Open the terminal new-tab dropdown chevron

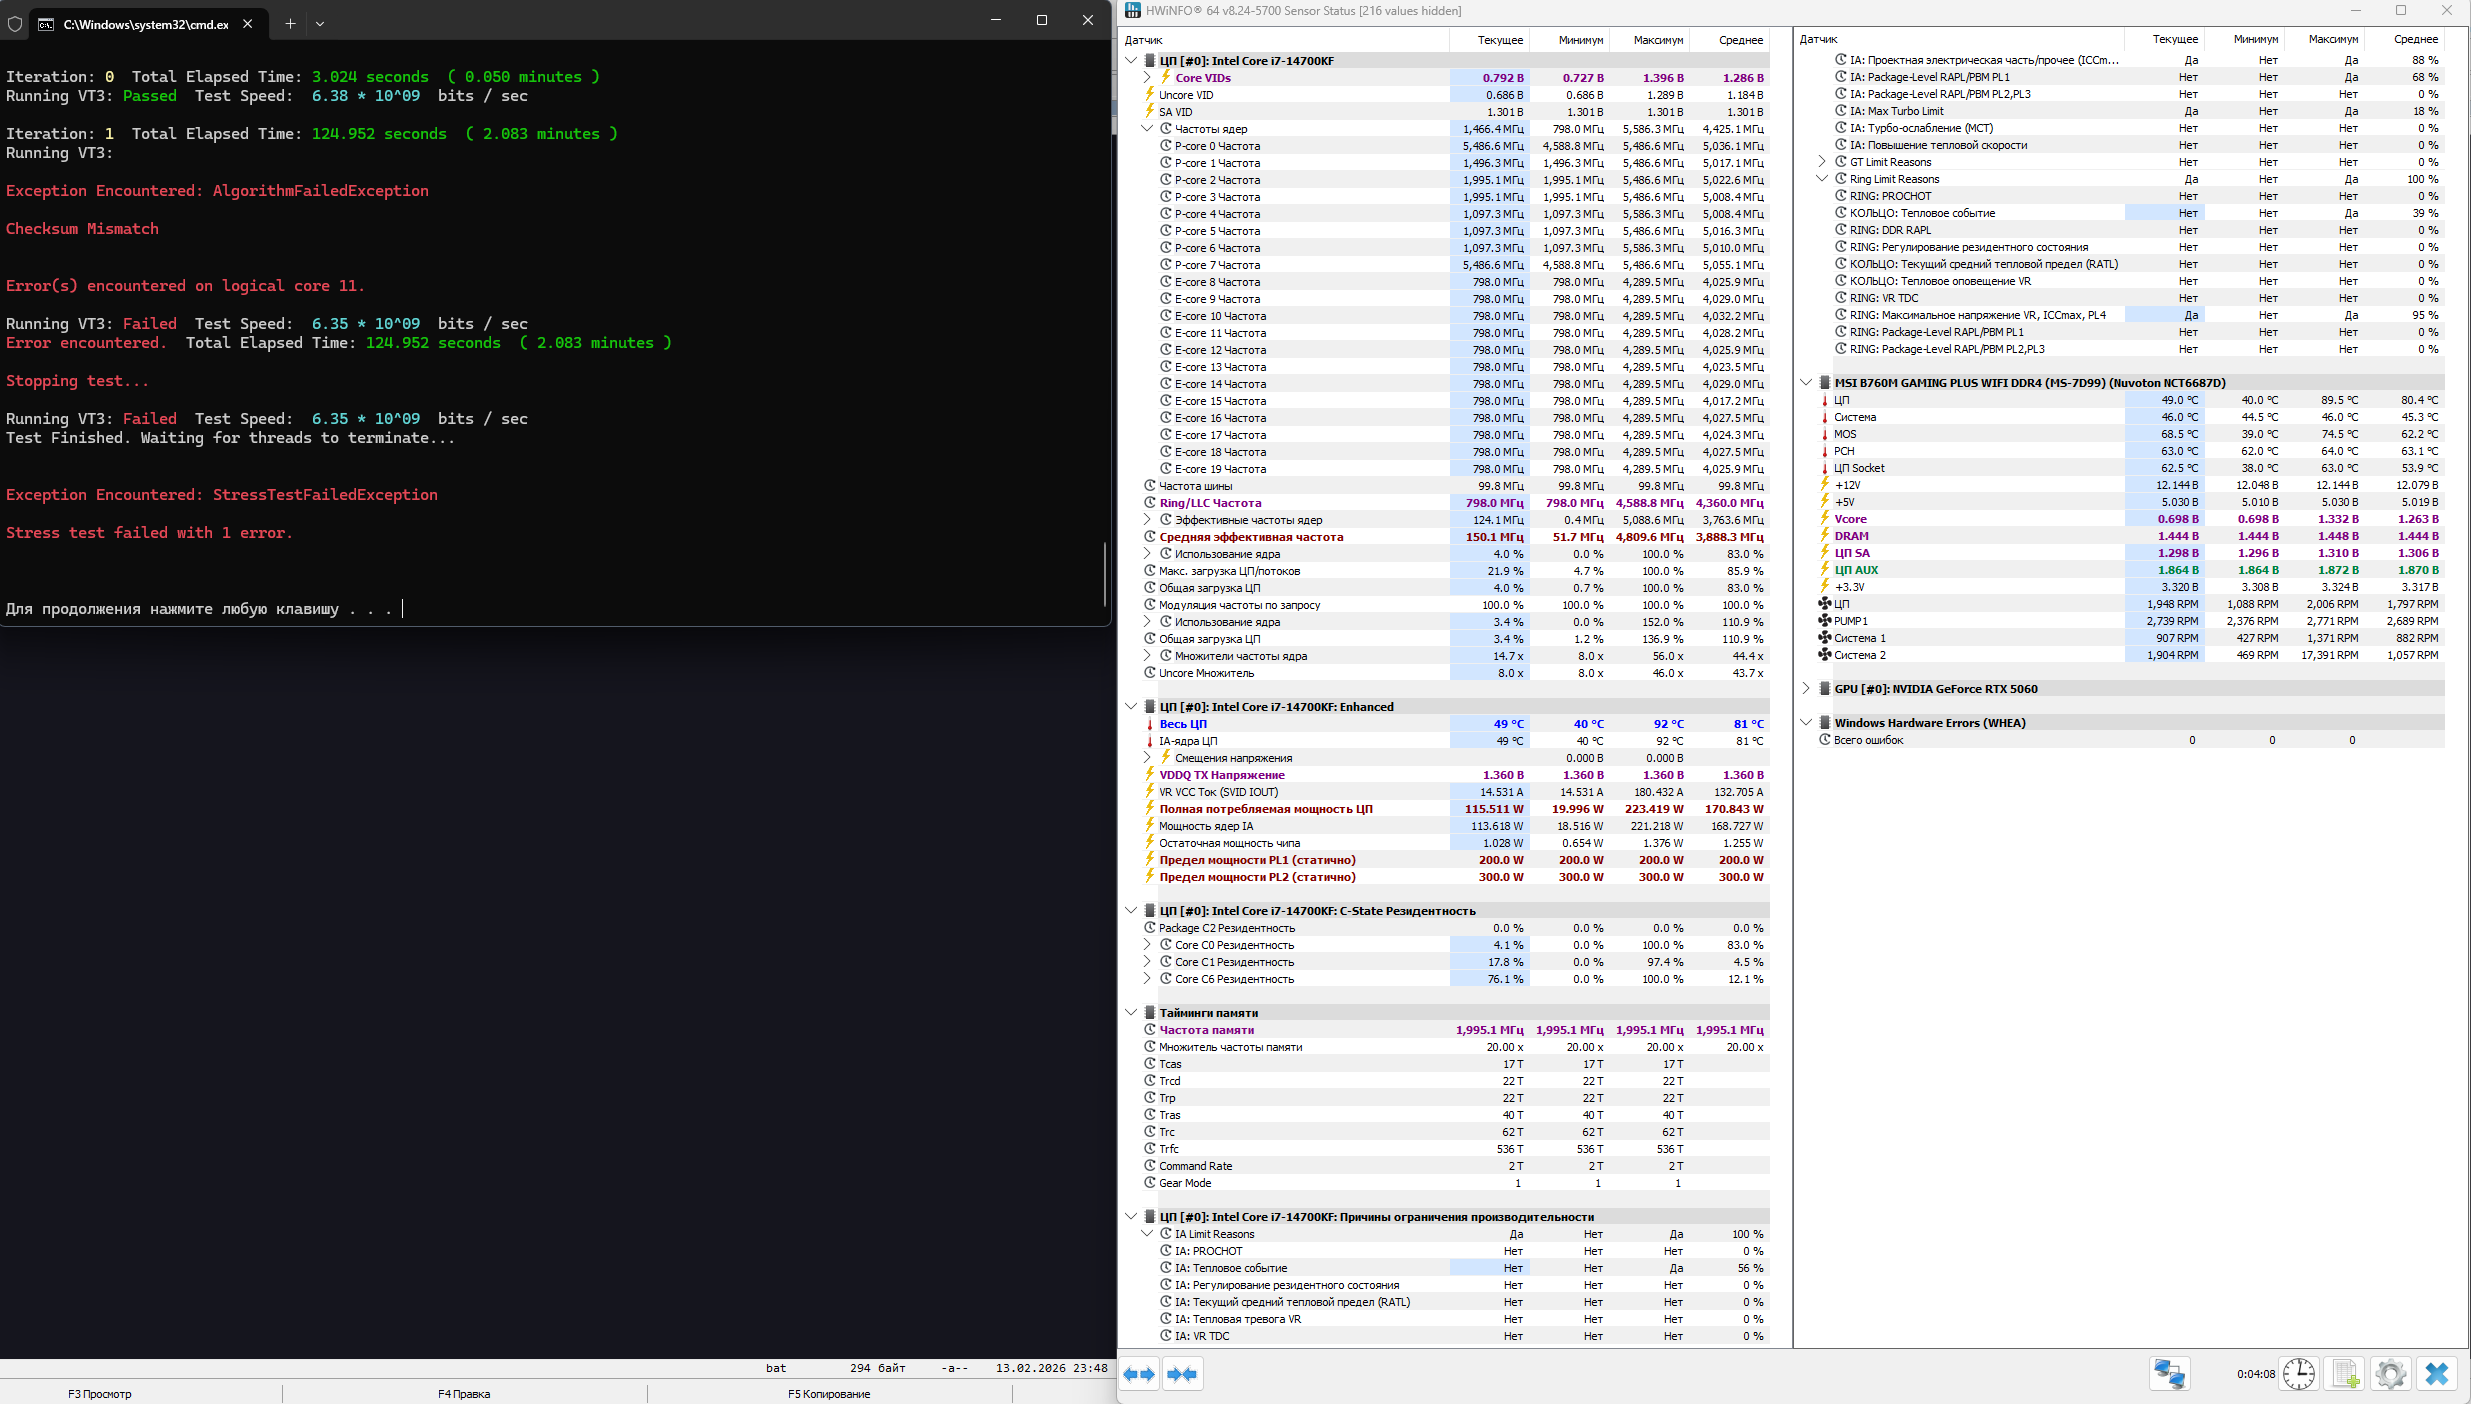coord(320,24)
